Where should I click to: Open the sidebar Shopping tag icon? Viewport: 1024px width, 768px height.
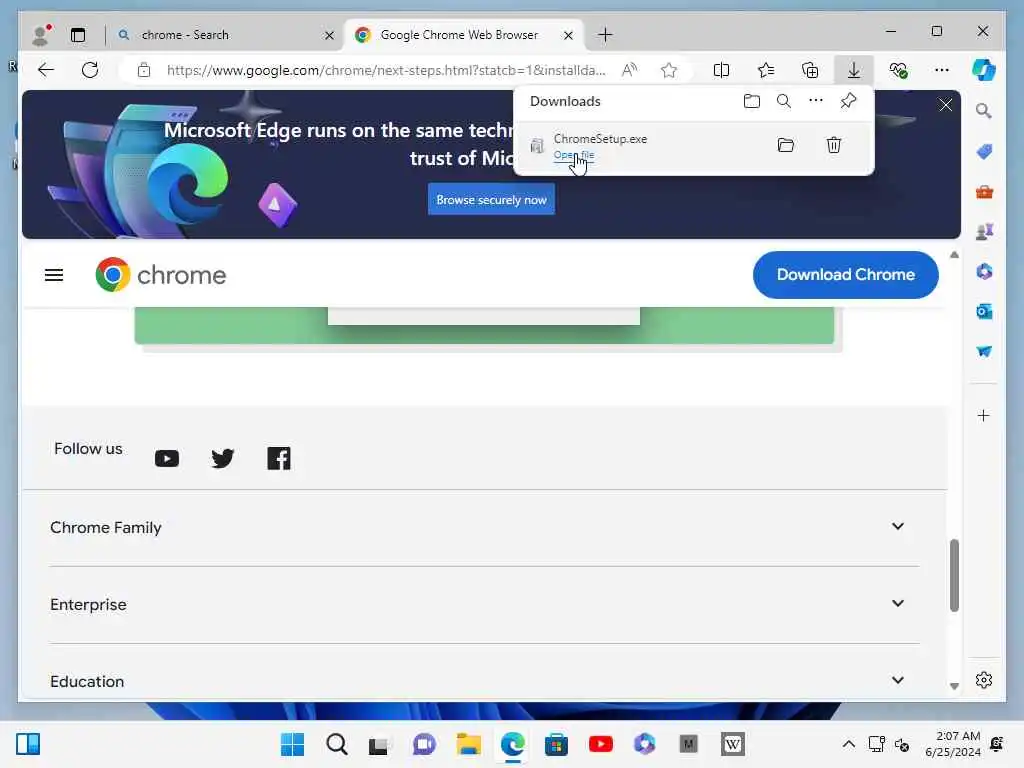tap(984, 152)
